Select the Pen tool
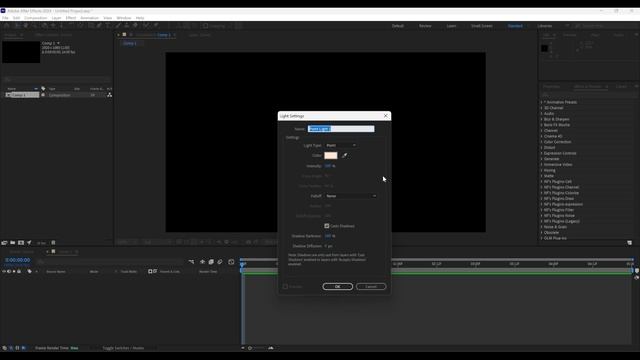 point(99,25)
